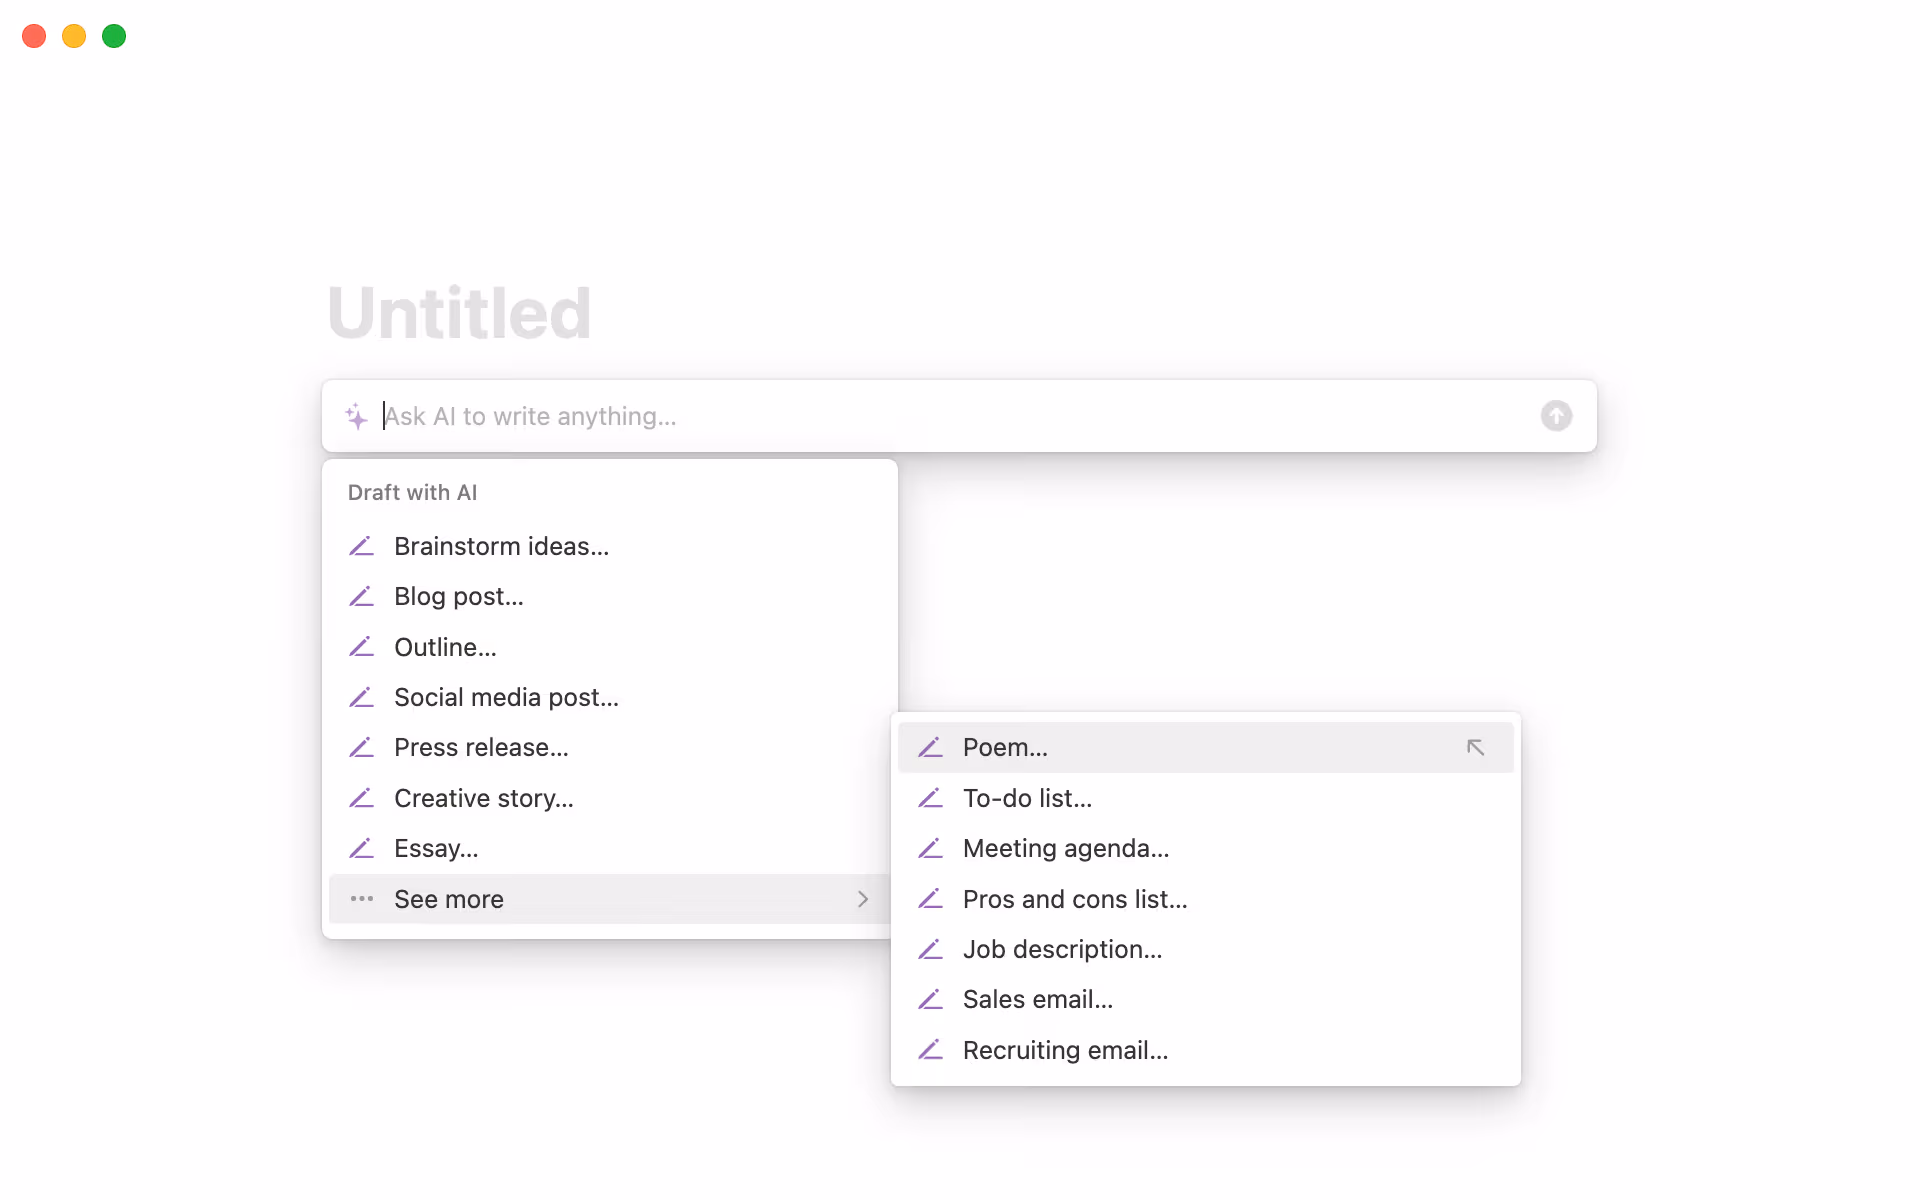This screenshot has height=1200, width=1920.
Task: Select Meeting agenda option
Action: [1206, 848]
